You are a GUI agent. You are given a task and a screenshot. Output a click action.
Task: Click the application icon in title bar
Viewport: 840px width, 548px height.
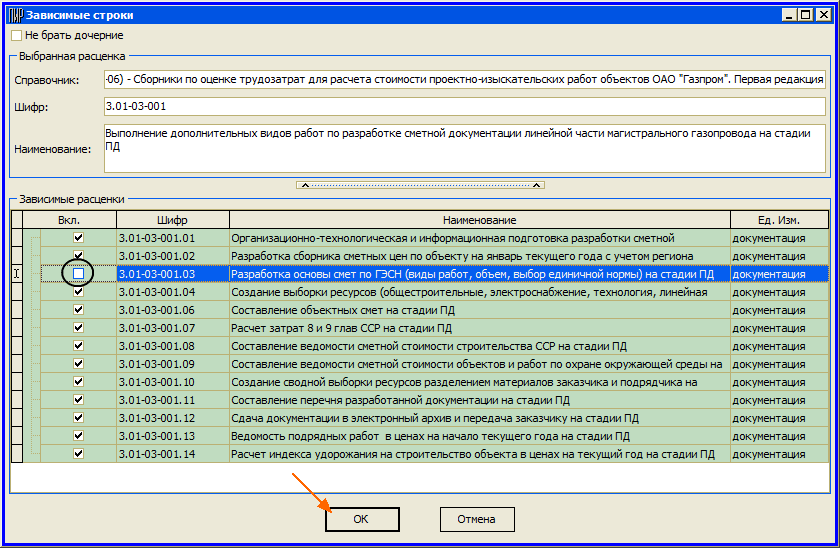pyautogui.click(x=15, y=15)
